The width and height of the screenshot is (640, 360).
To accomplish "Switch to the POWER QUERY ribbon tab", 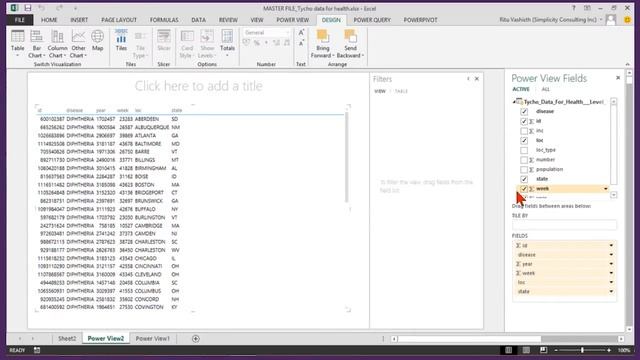I will click(372, 20).
